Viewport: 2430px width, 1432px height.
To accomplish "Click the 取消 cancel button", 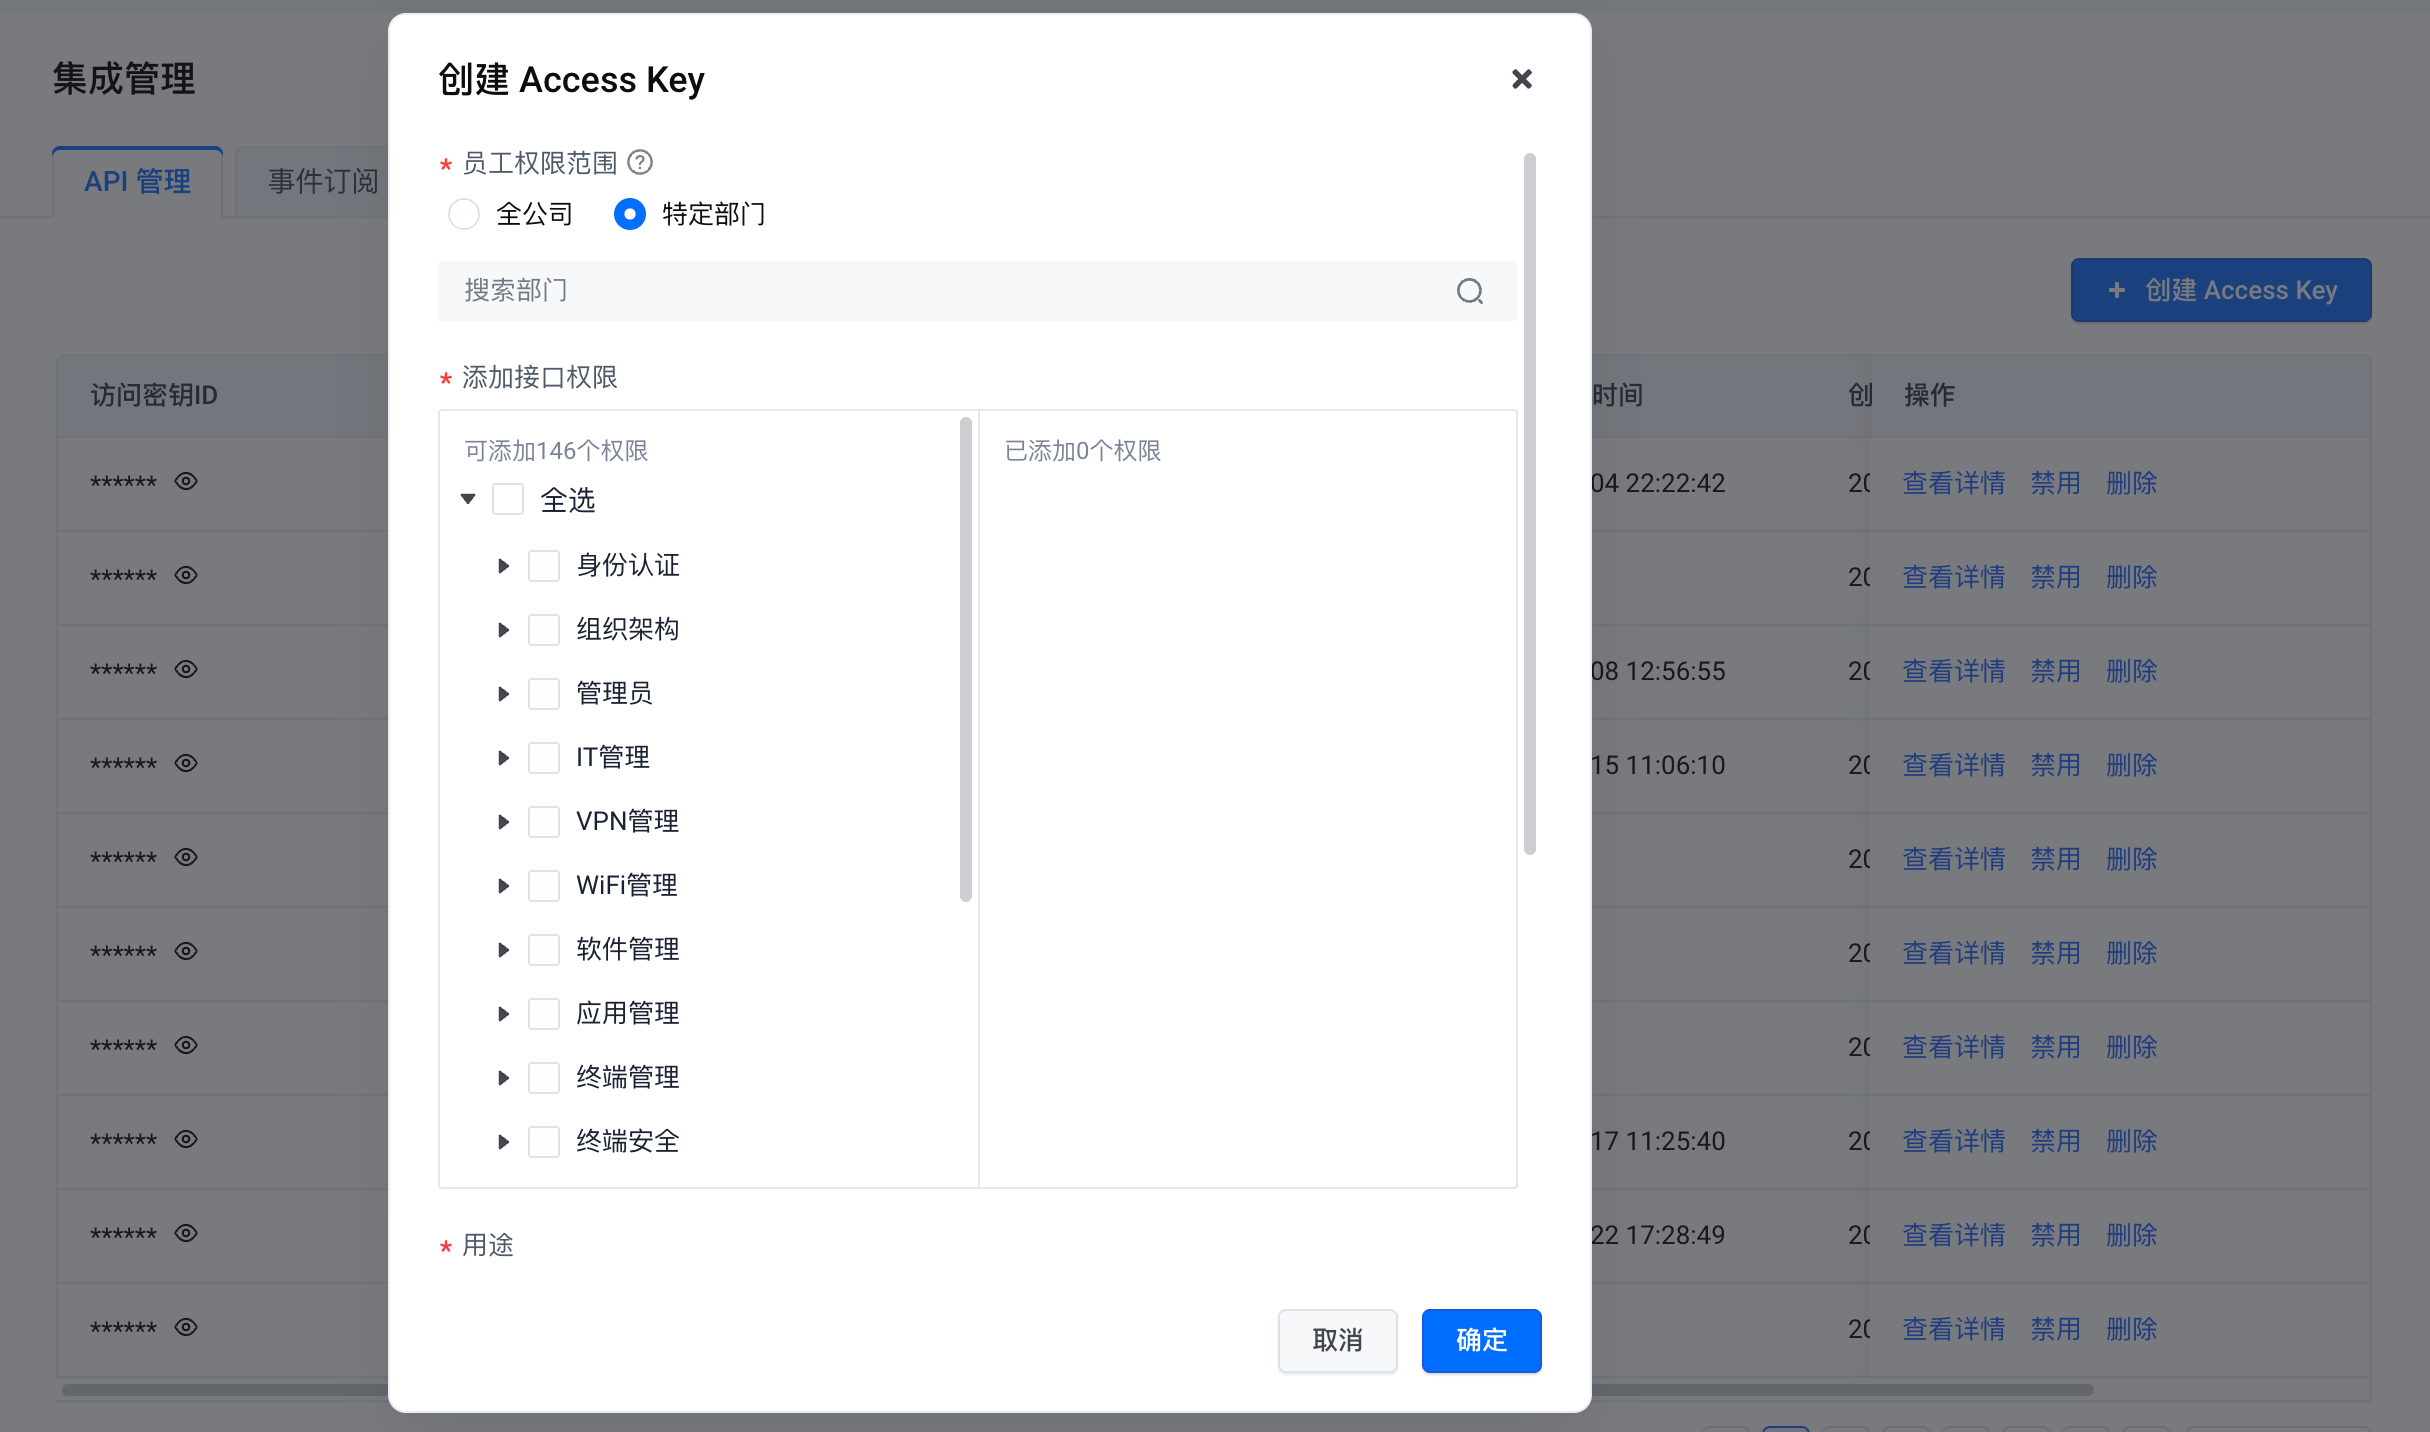I will (x=1337, y=1340).
